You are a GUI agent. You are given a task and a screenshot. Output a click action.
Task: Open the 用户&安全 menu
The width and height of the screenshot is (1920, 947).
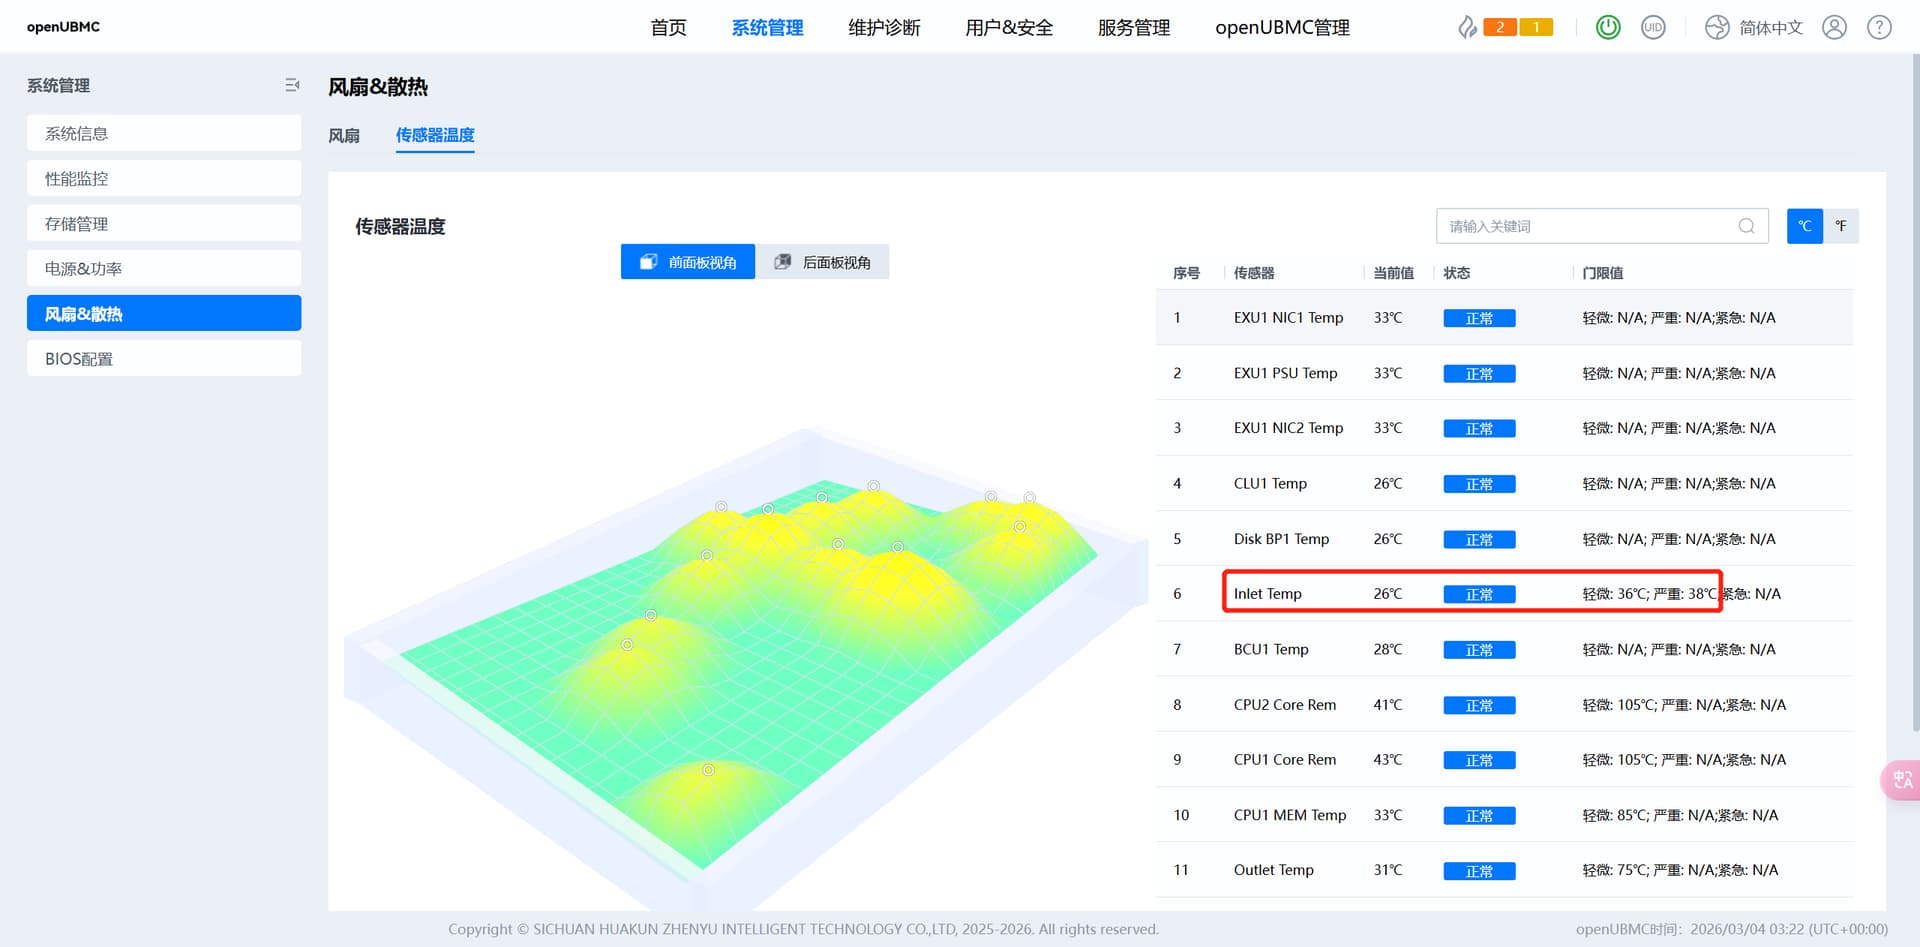[x=1009, y=27]
